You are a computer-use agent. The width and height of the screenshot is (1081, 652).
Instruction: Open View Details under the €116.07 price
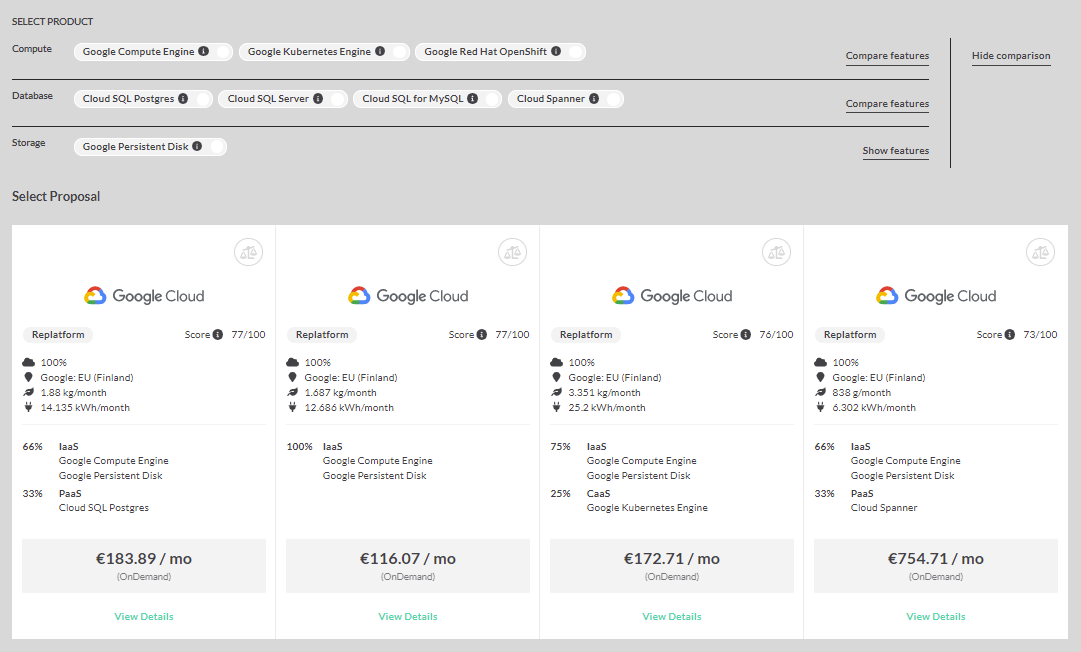point(408,616)
